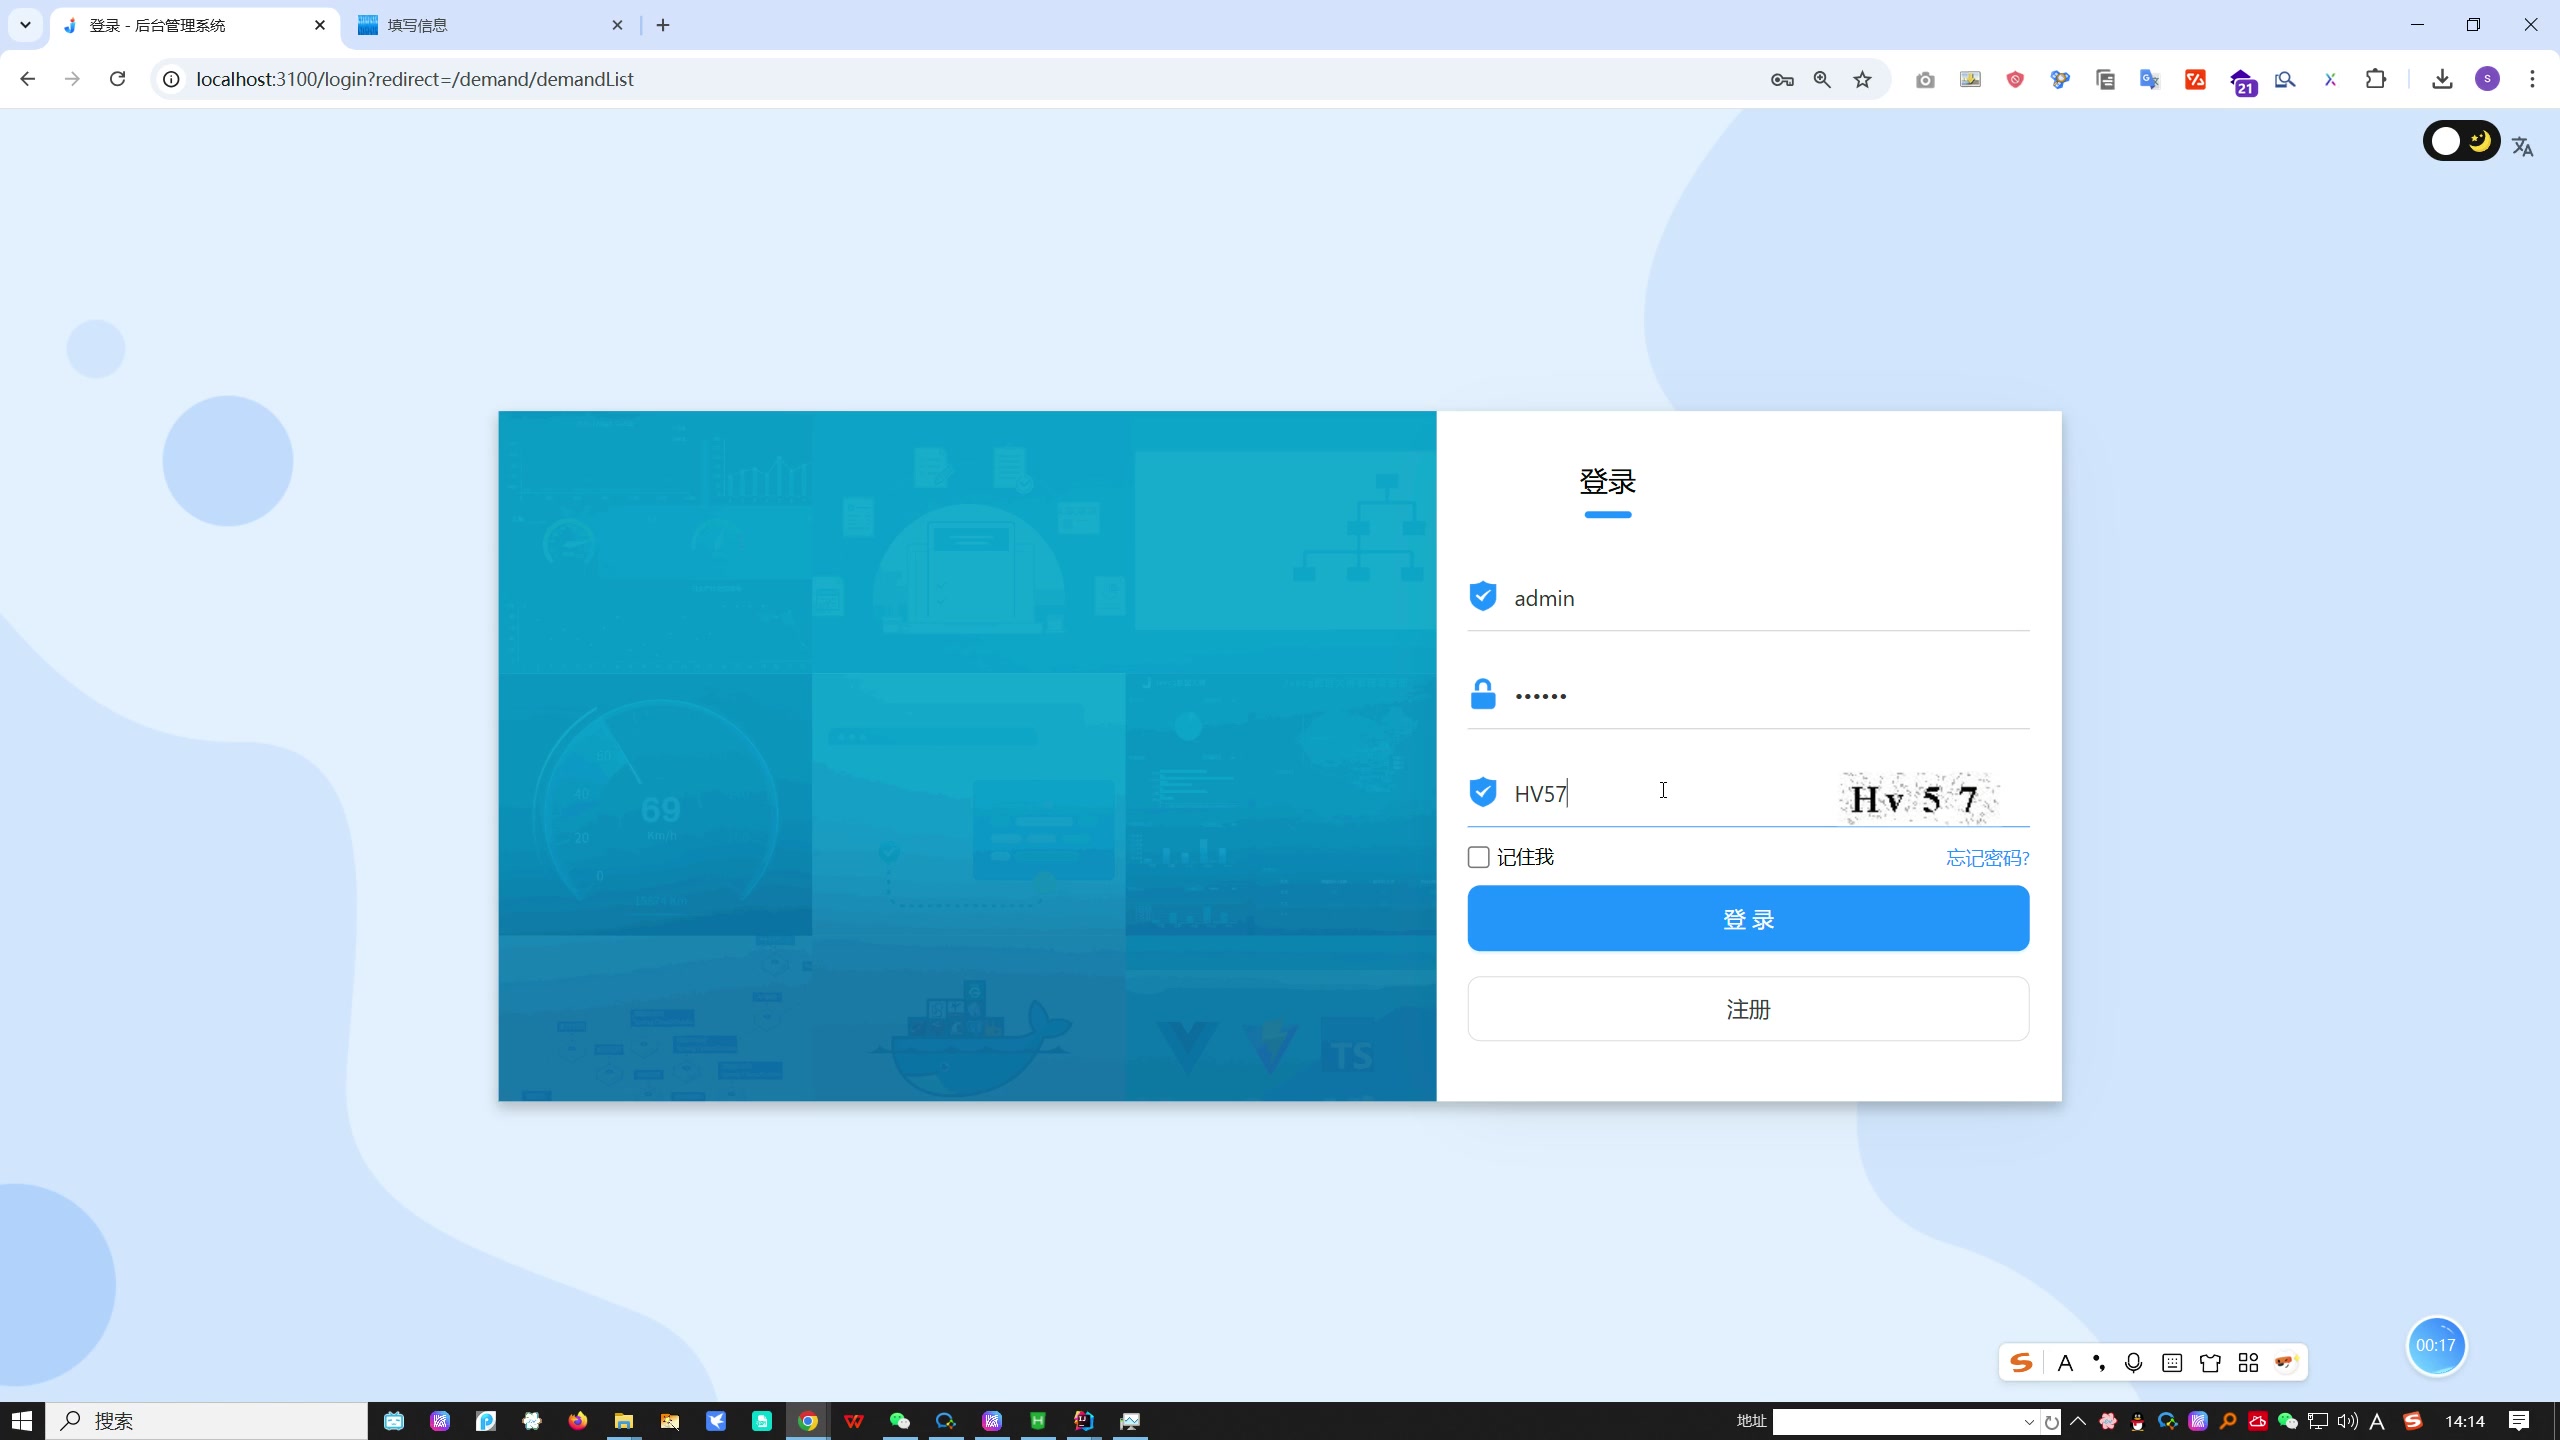2560x1440 pixels.
Task: Open the language translation icon
Action: [2523, 147]
